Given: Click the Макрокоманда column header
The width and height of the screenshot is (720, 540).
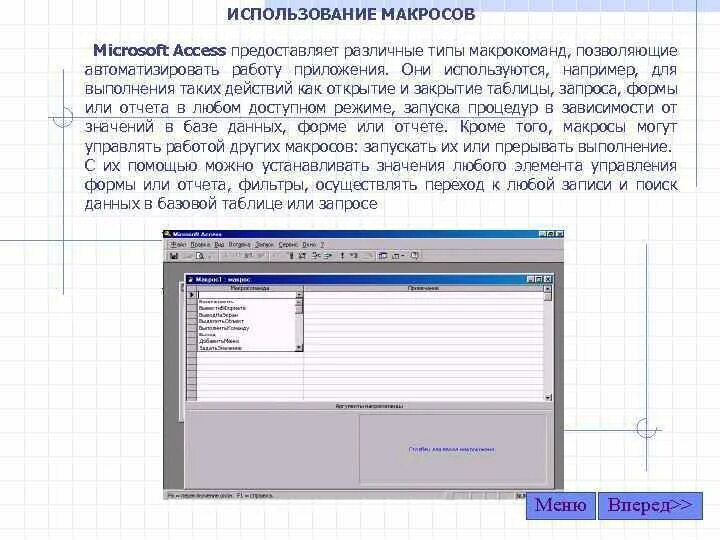Looking at the screenshot, I should (250, 288).
